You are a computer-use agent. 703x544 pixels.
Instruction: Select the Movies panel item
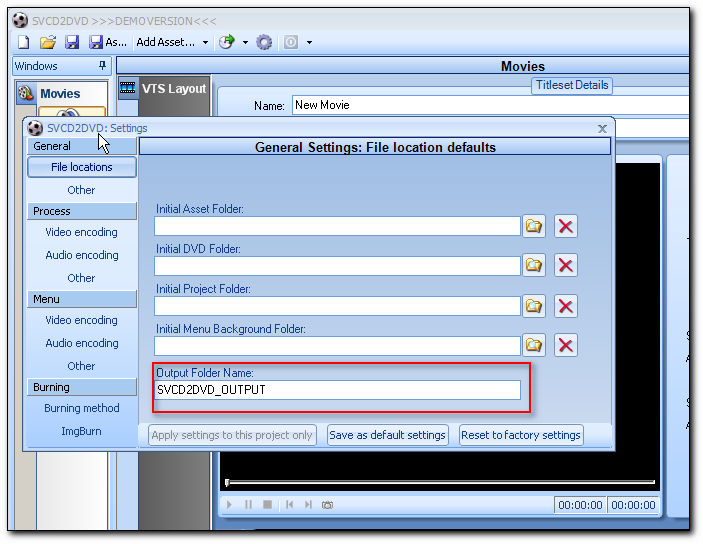(62, 93)
